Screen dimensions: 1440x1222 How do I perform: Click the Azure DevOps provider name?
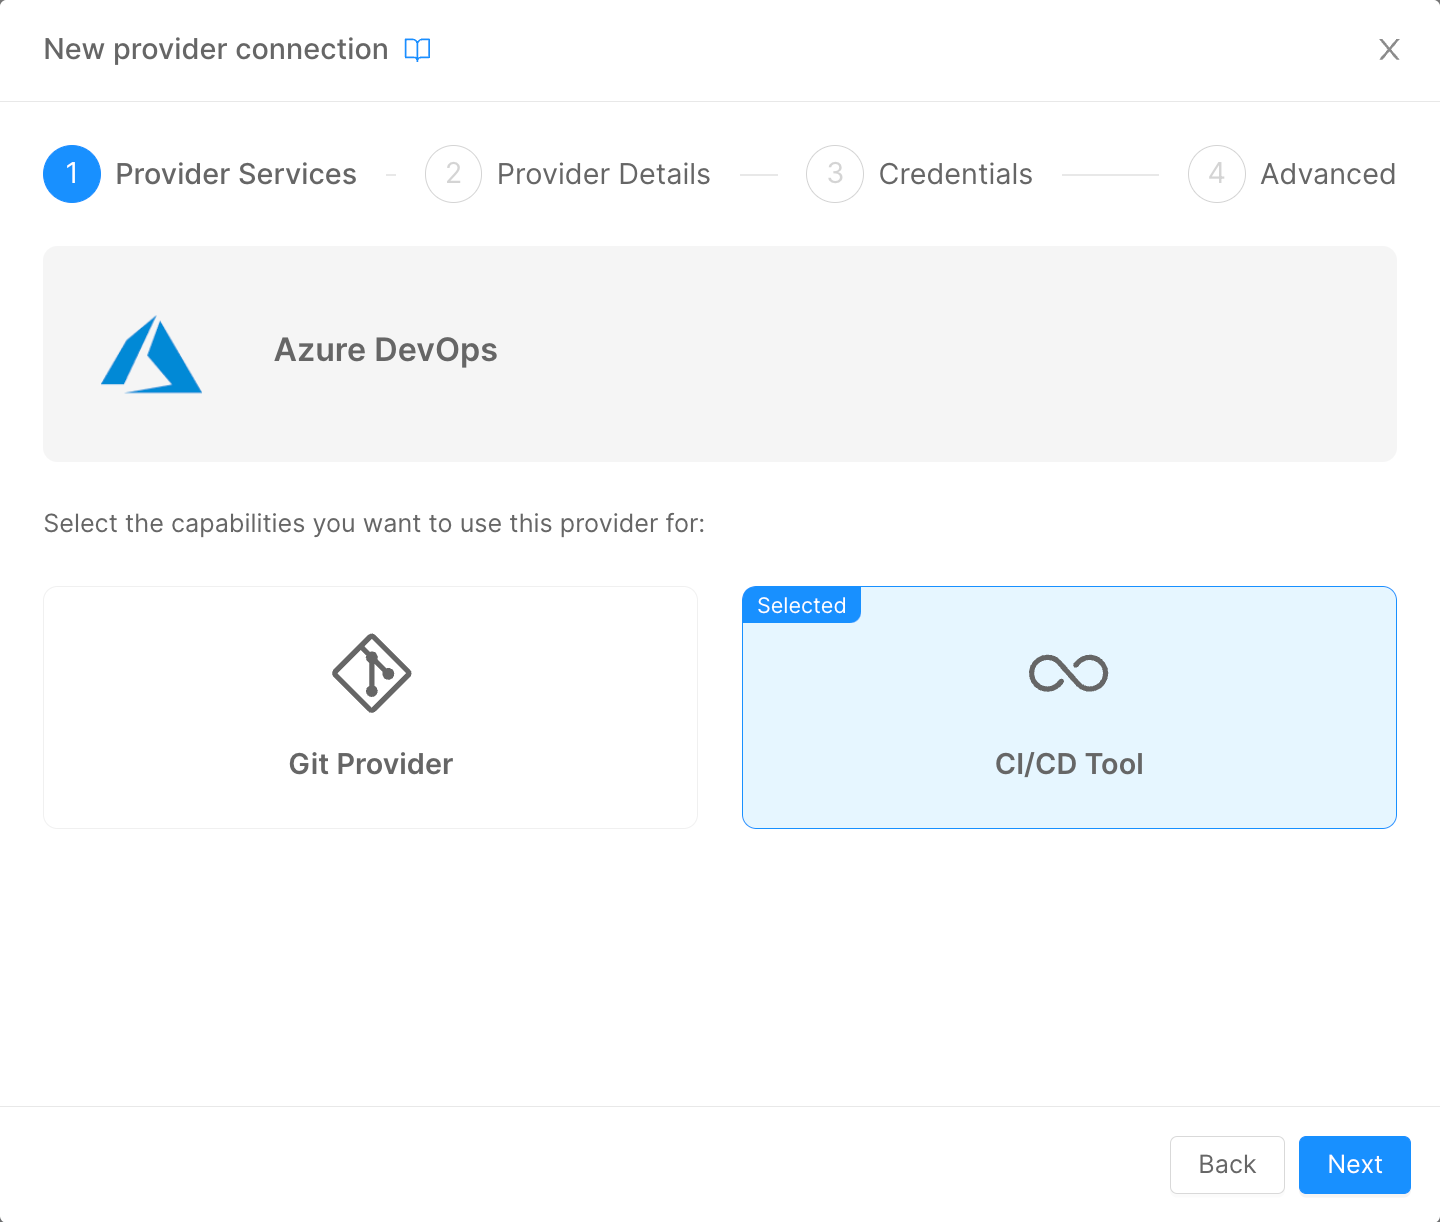pyautogui.click(x=386, y=350)
